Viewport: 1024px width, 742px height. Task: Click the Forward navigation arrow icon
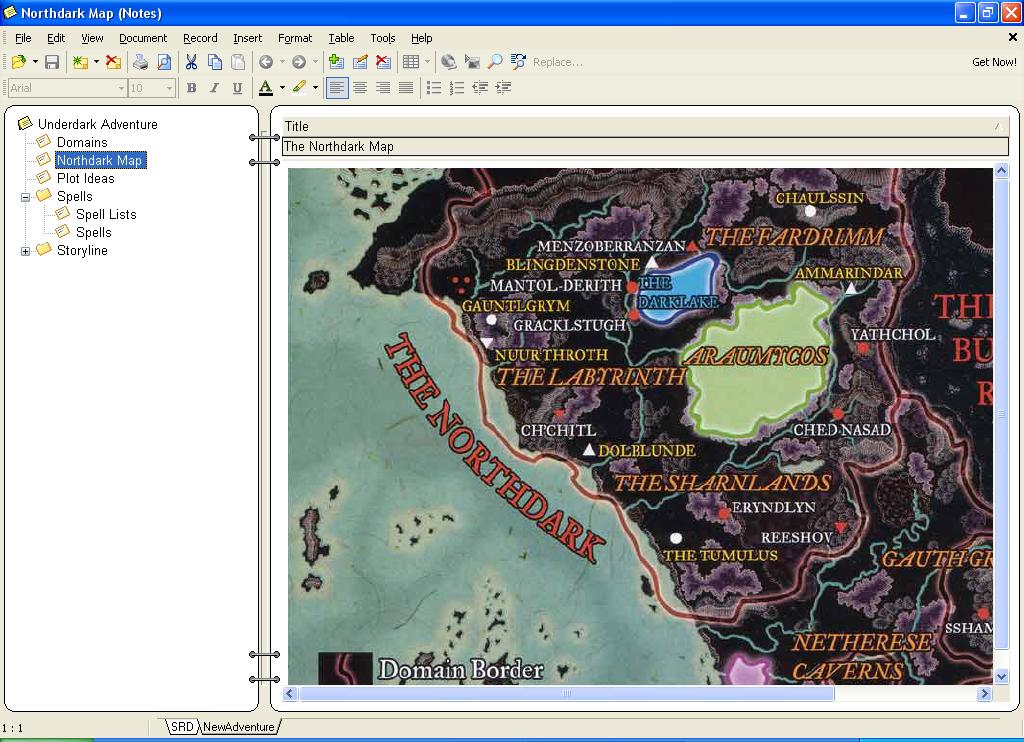pyautogui.click(x=298, y=62)
